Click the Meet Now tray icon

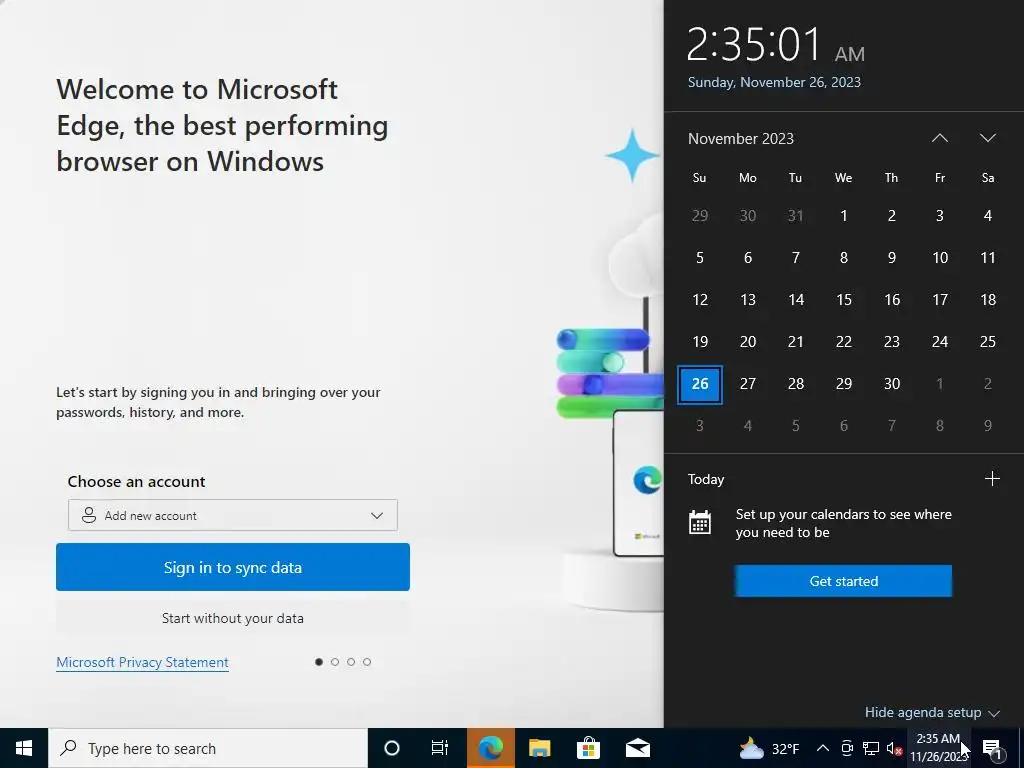(x=847, y=748)
